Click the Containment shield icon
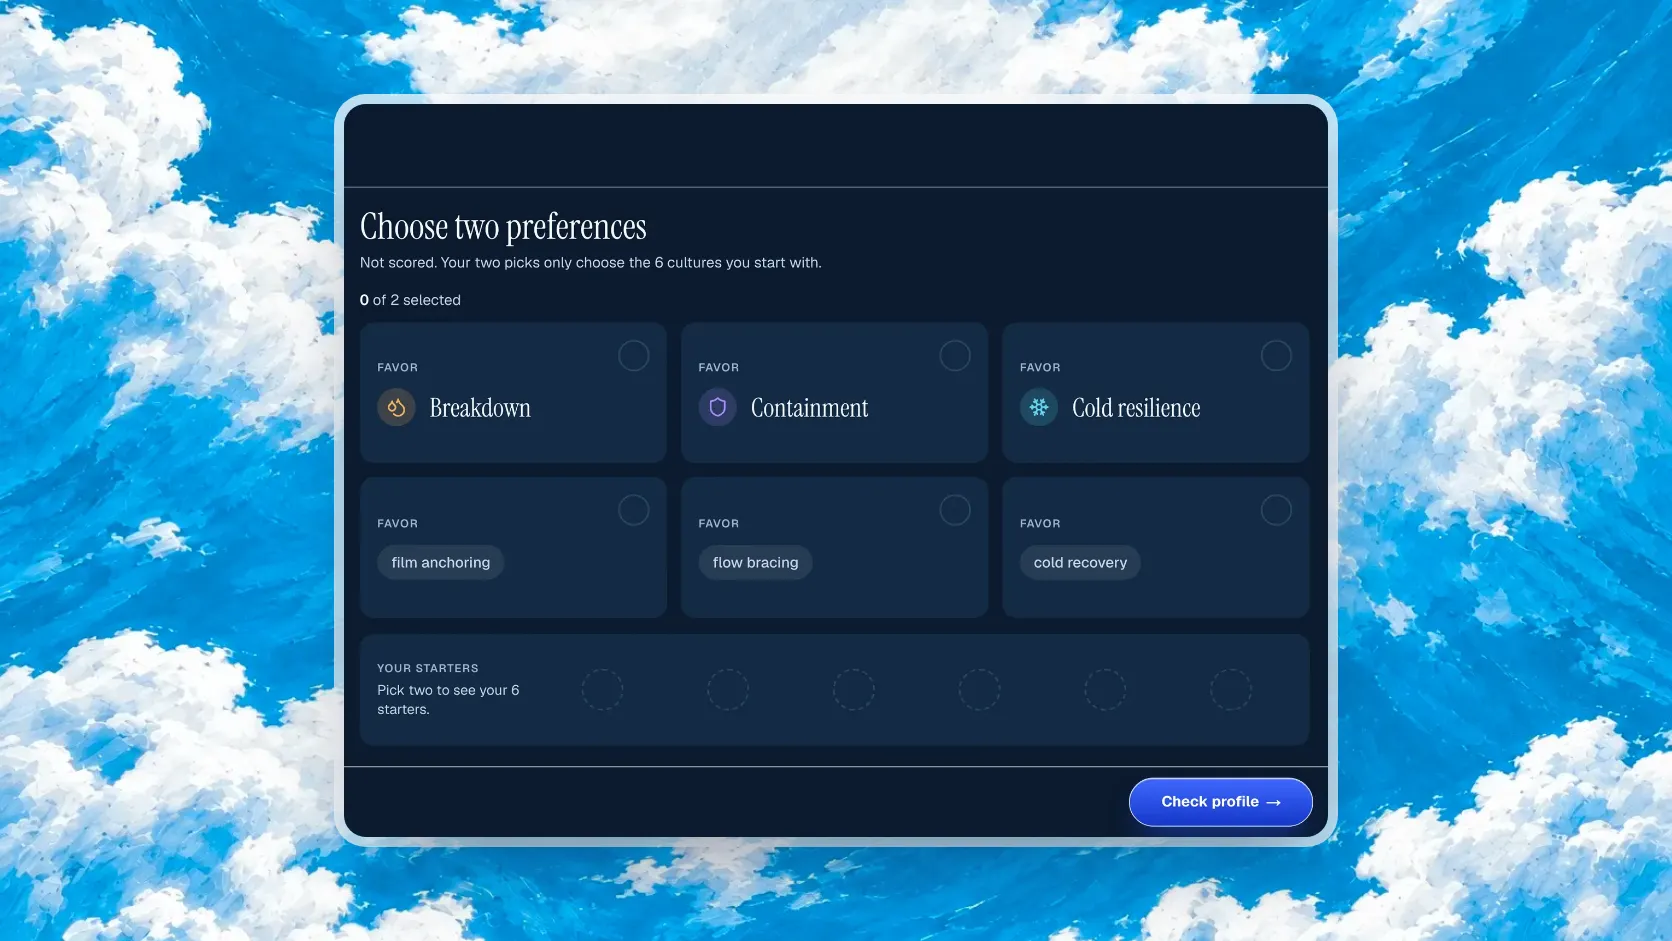The image size is (1672, 941). click(x=717, y=407)
